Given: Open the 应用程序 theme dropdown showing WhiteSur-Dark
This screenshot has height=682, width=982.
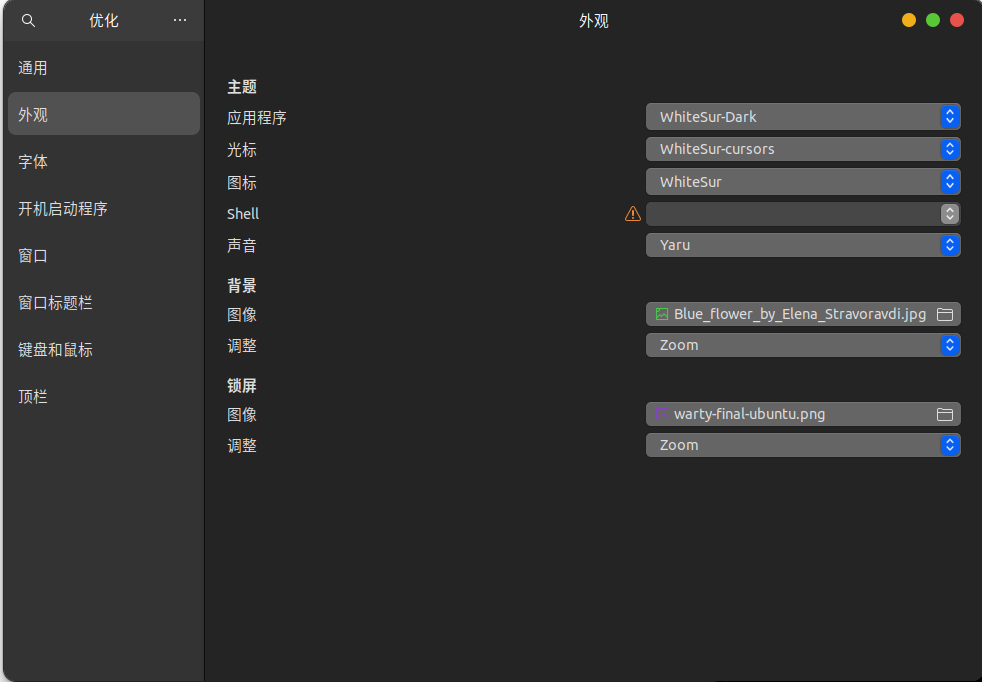Looking at the screenshot, I should pos(803,116).
